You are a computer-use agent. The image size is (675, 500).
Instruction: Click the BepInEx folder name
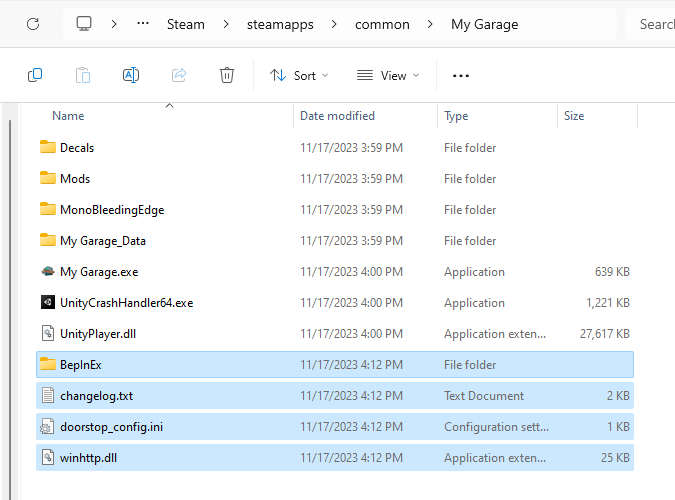pos(81,365)
